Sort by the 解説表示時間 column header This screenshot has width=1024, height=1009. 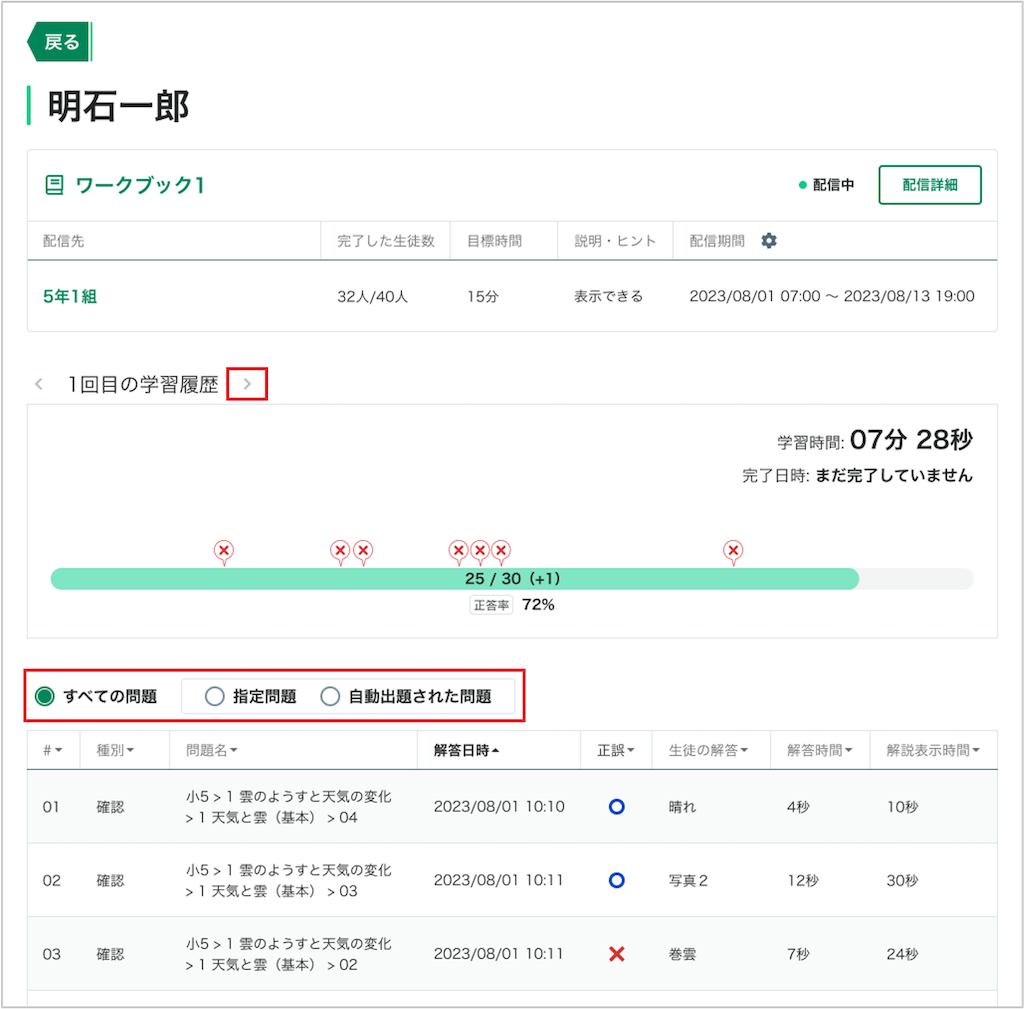pos(933,750)
